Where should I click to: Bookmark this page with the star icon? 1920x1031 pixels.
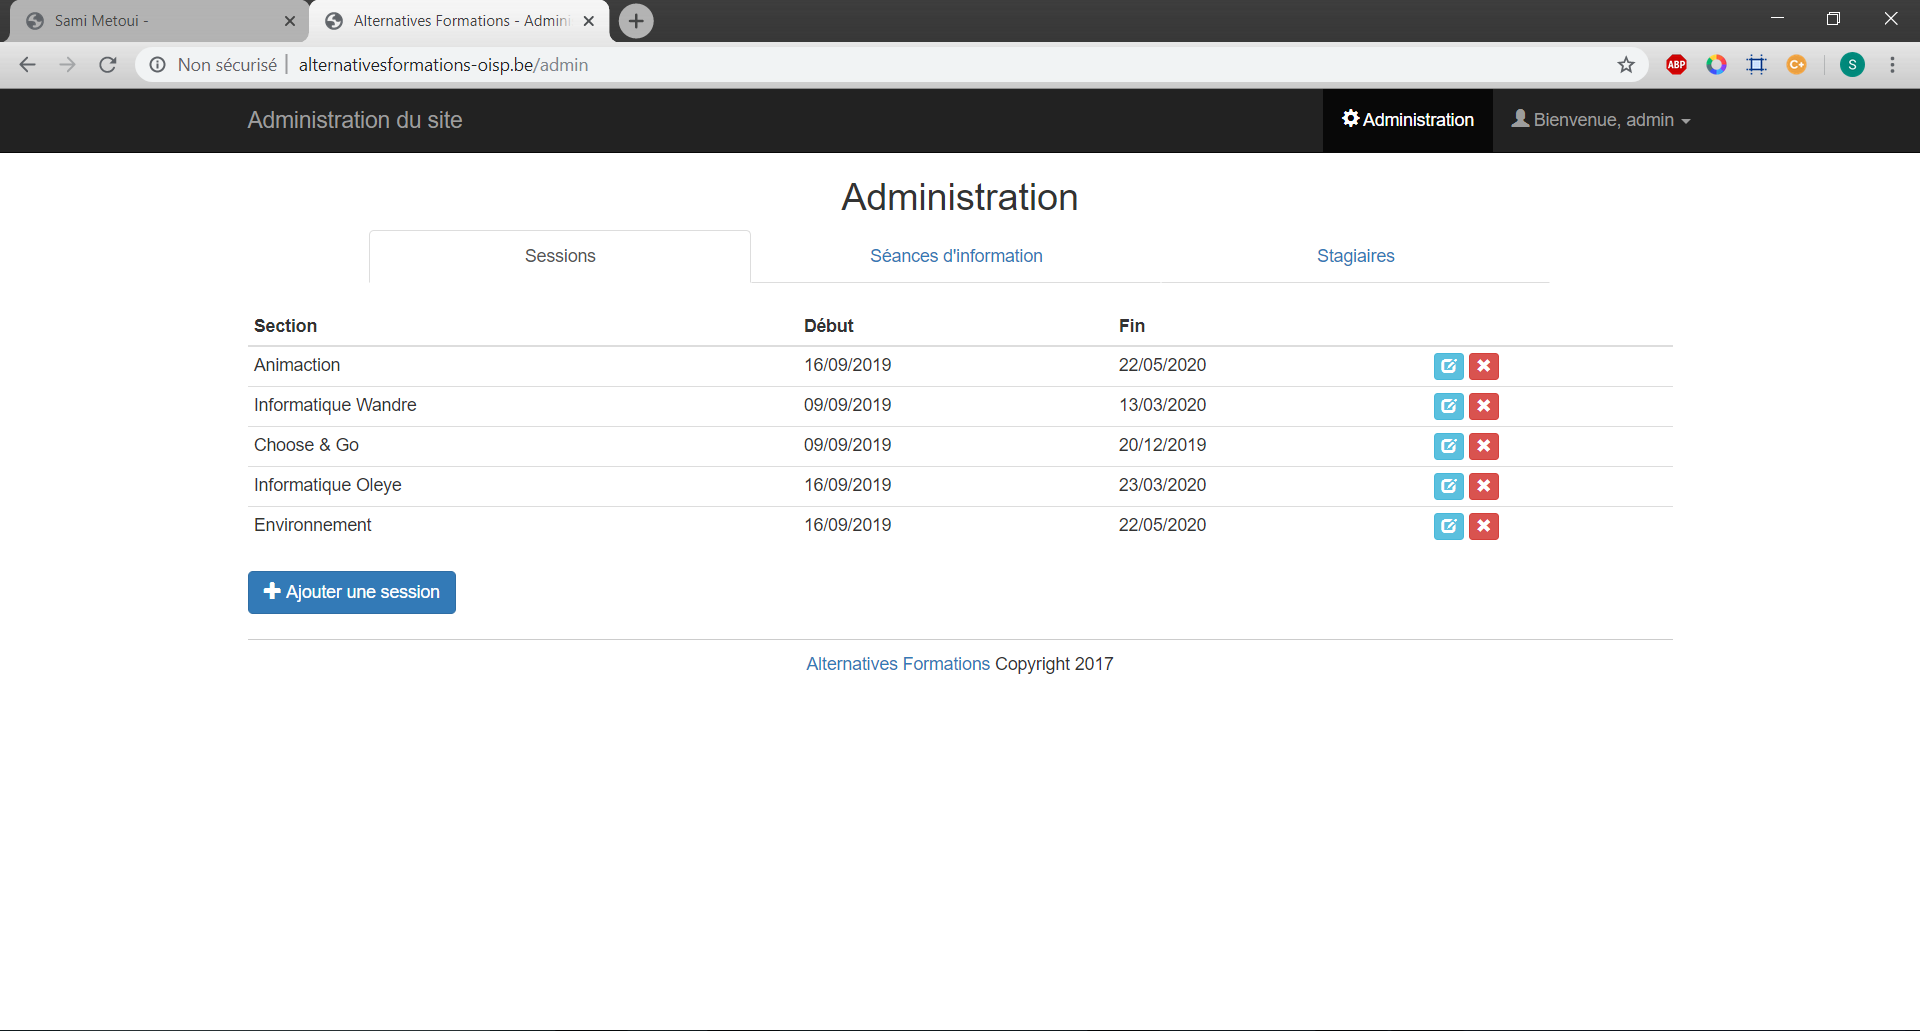tap(1626, 65)
